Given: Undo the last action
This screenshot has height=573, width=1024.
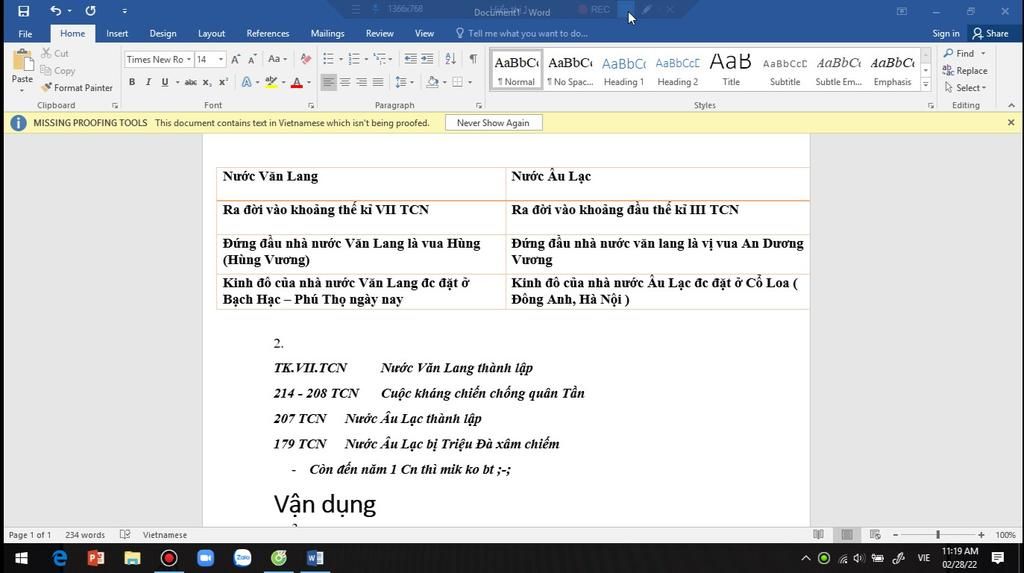Looking at the screenshot, I should [x=56, y=11].
